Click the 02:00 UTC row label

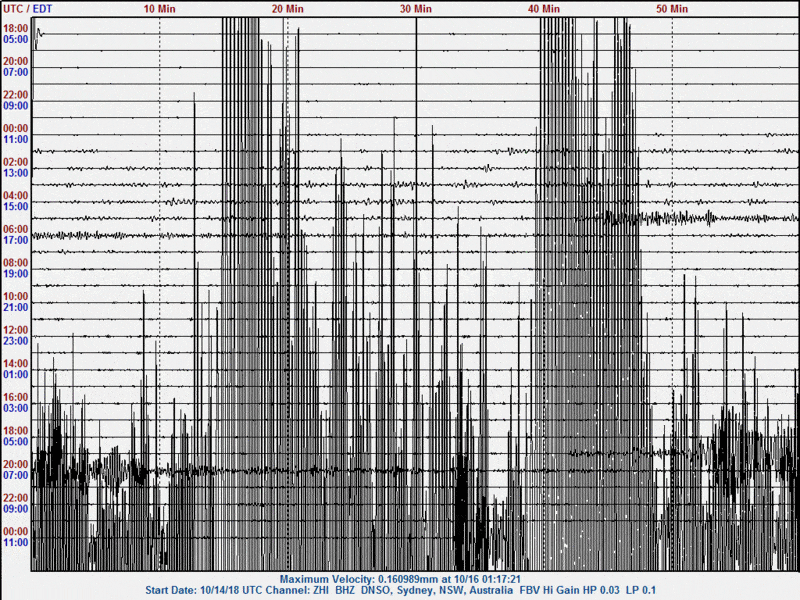coord(15,162)
